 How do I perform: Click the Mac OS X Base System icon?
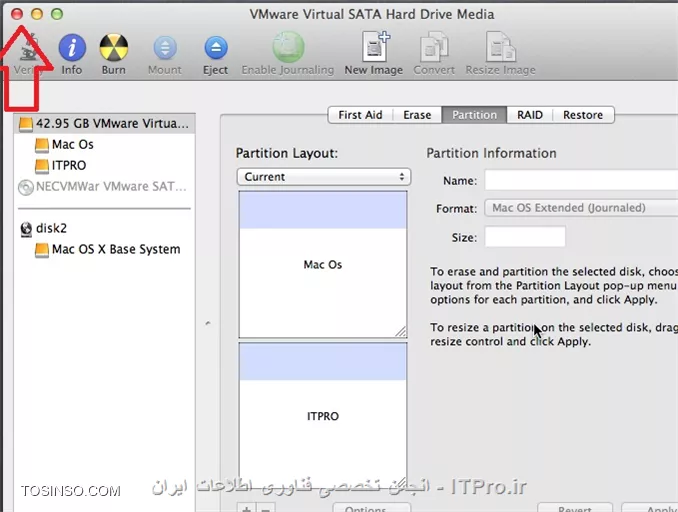click(x=42, y=250)
